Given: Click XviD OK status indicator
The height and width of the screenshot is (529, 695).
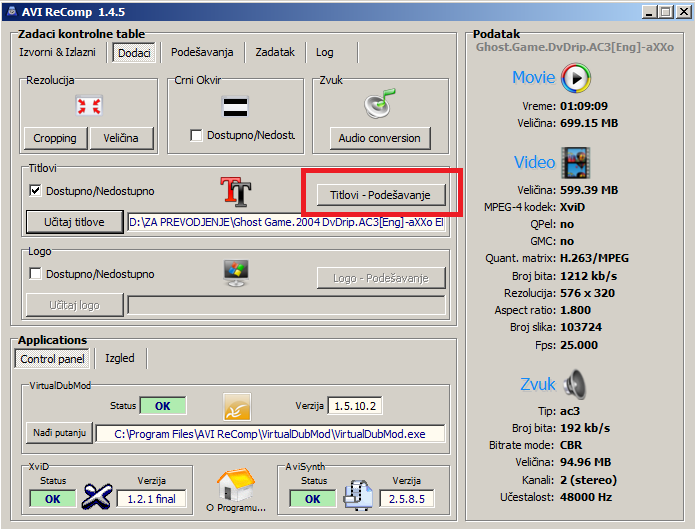Looking at the screenshot, I should (x=53, y=499).
